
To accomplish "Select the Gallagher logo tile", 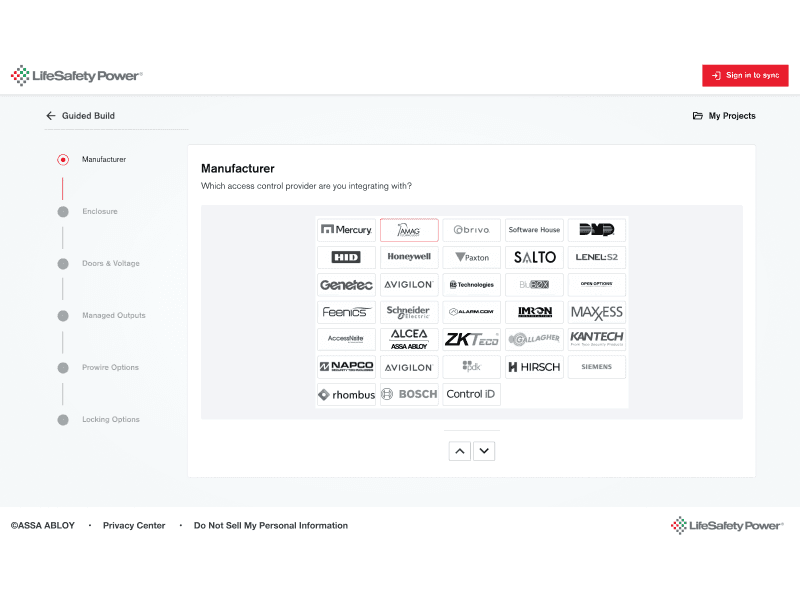I will click(534, 339).
